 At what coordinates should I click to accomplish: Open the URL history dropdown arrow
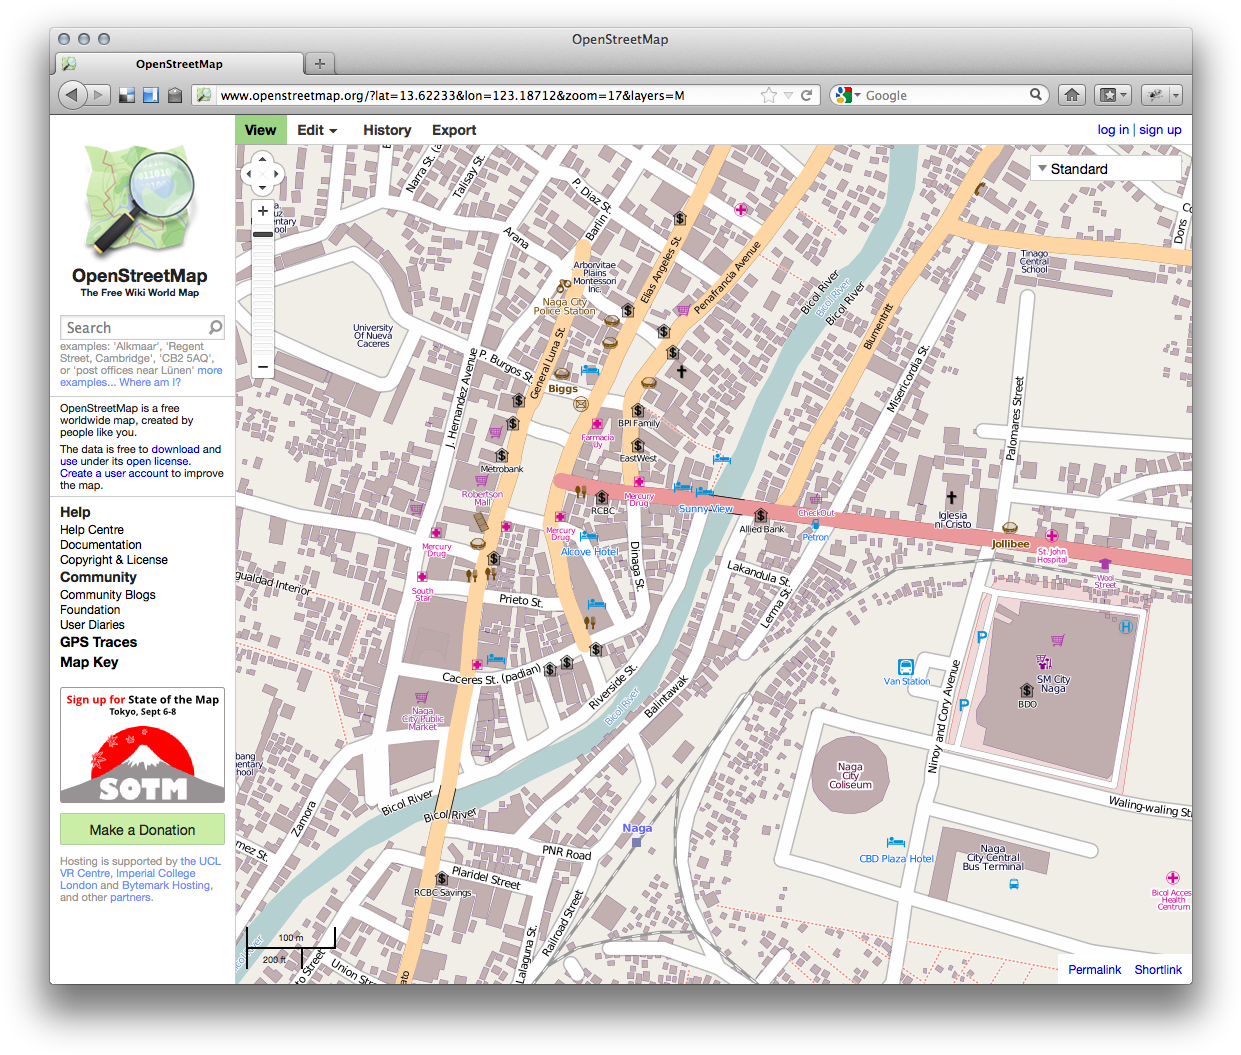coord(789,95)
